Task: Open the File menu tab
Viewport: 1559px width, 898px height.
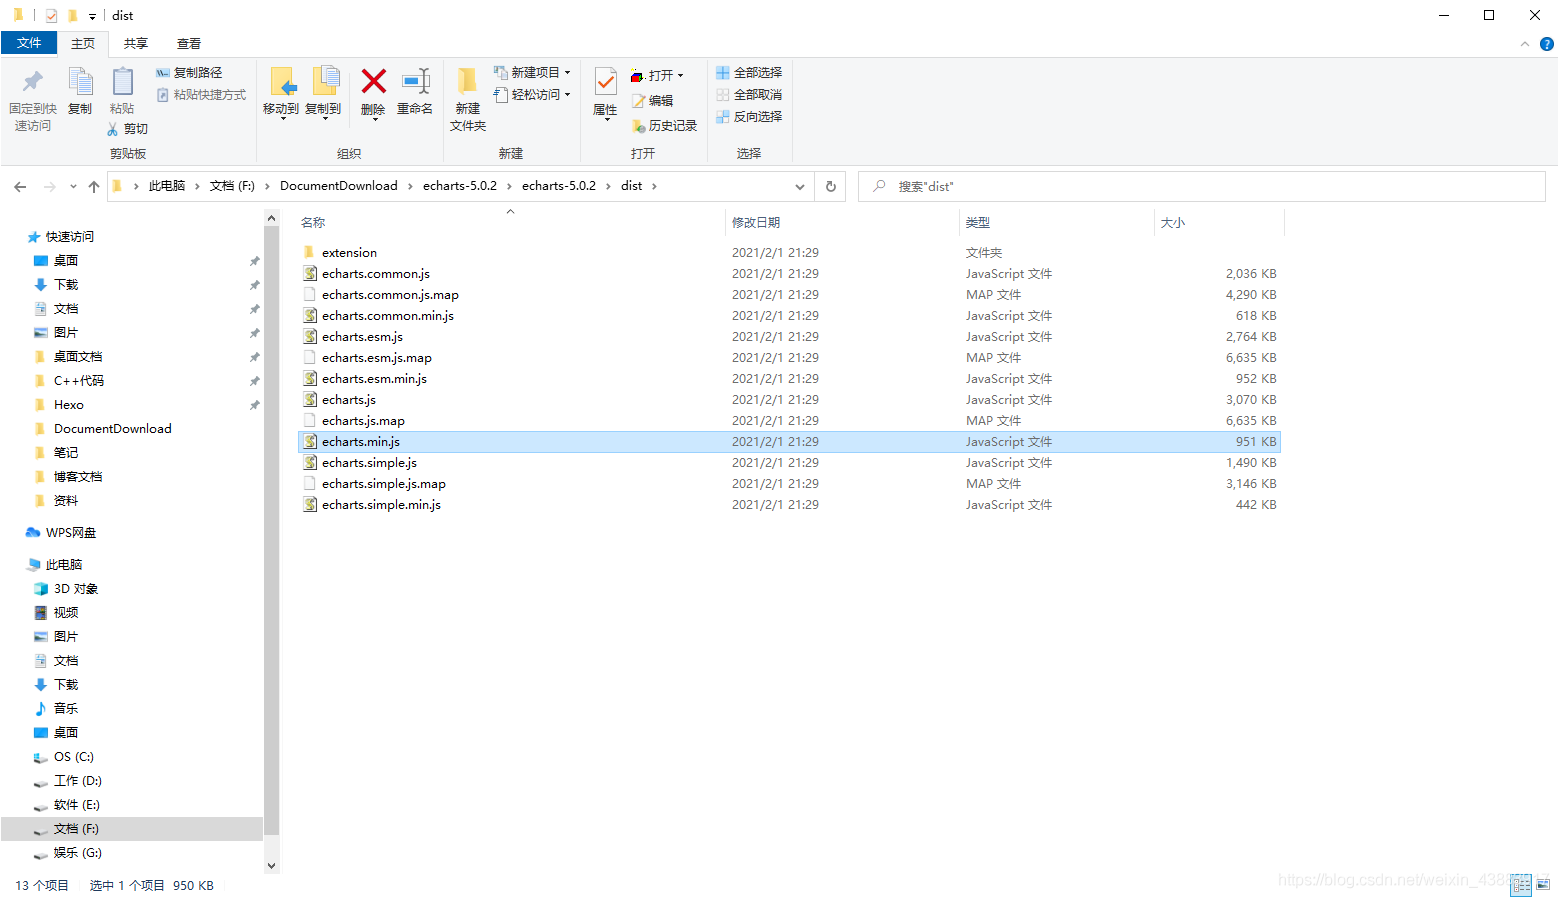Action: tap(29, 43)
